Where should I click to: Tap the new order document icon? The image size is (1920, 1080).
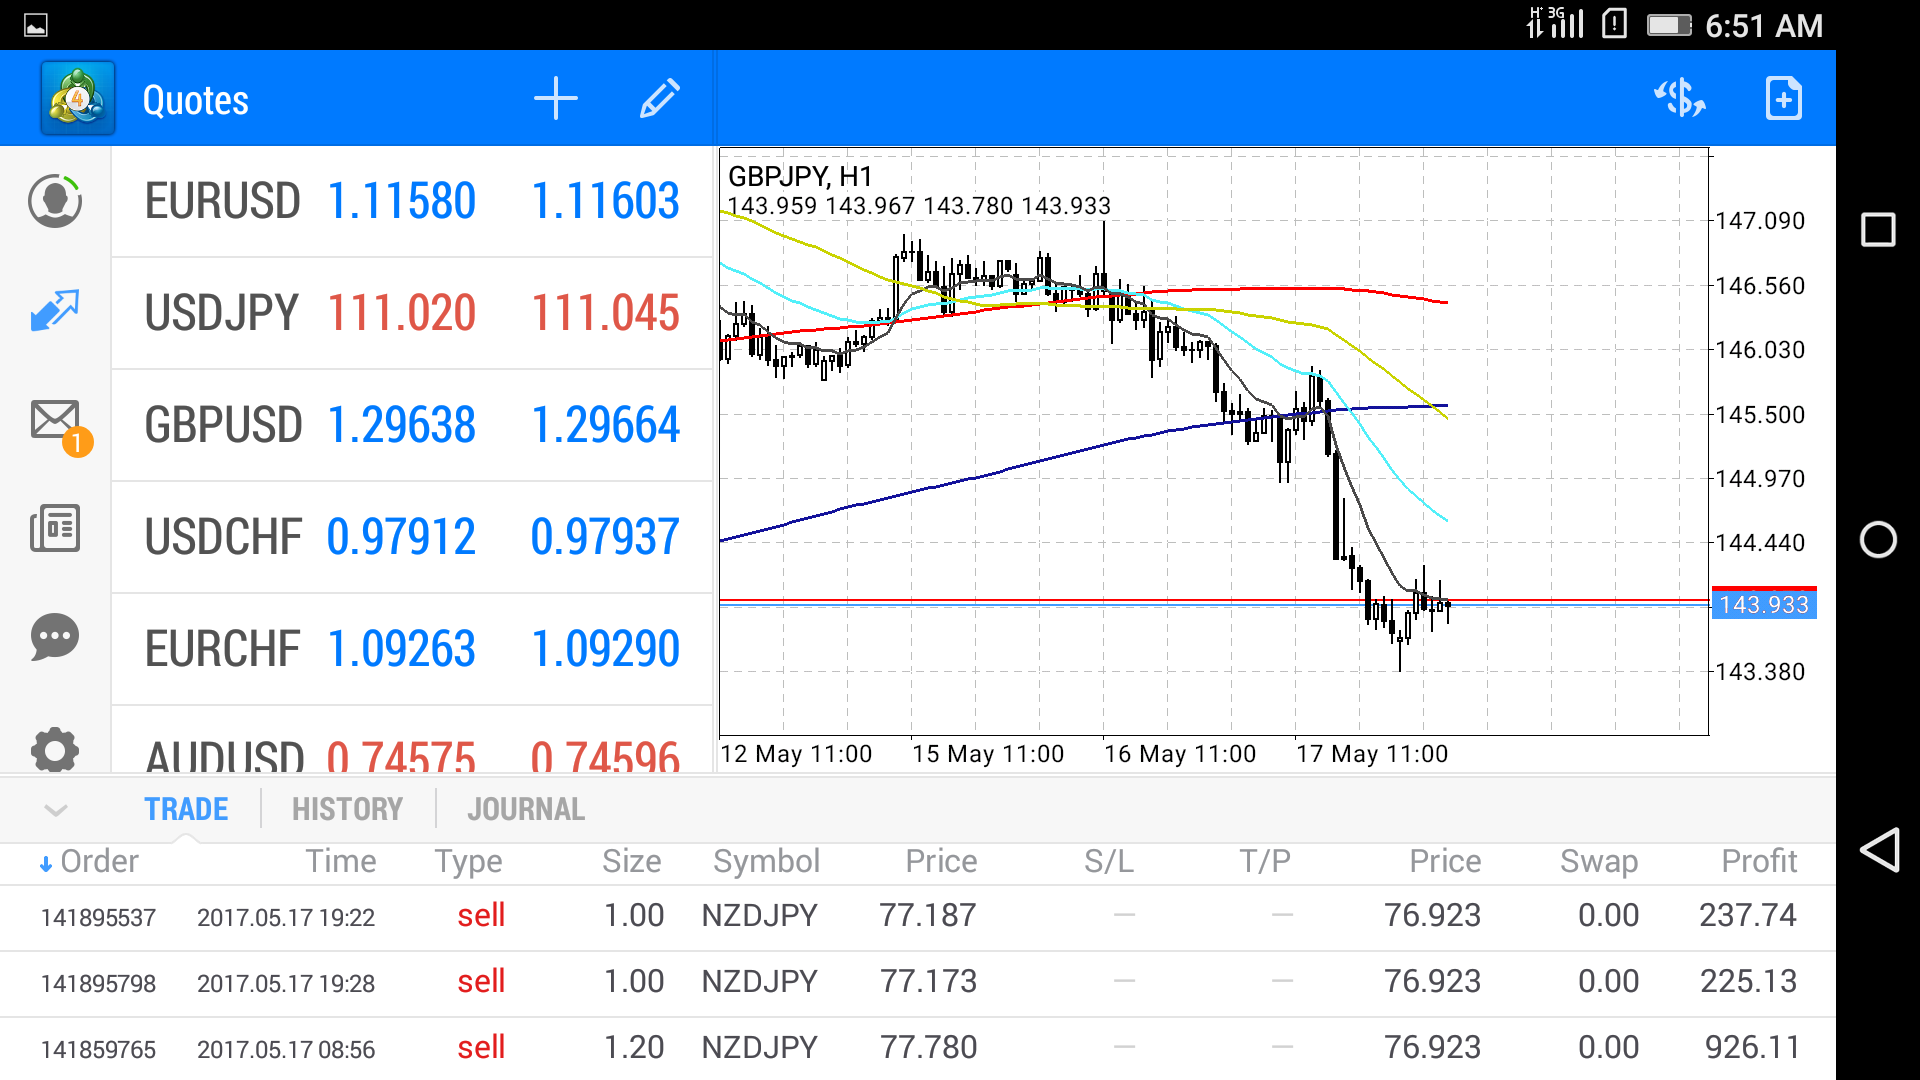1783,99
